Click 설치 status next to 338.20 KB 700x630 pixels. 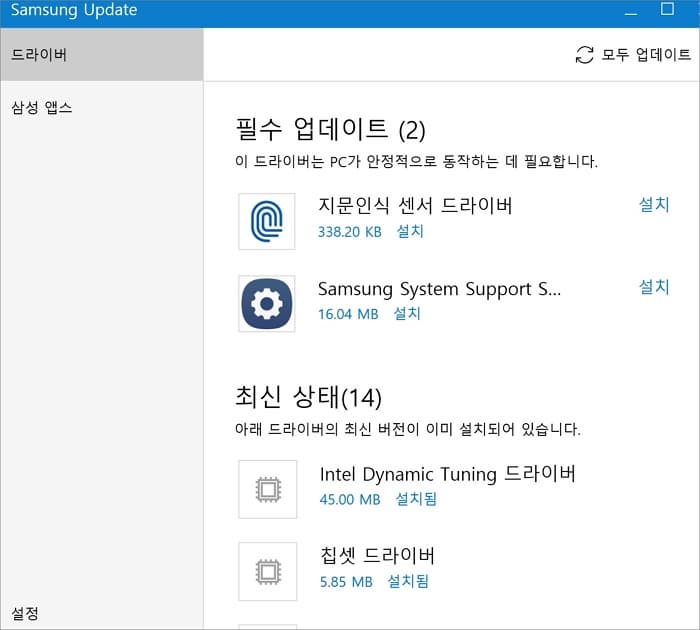tap(410, 231)
